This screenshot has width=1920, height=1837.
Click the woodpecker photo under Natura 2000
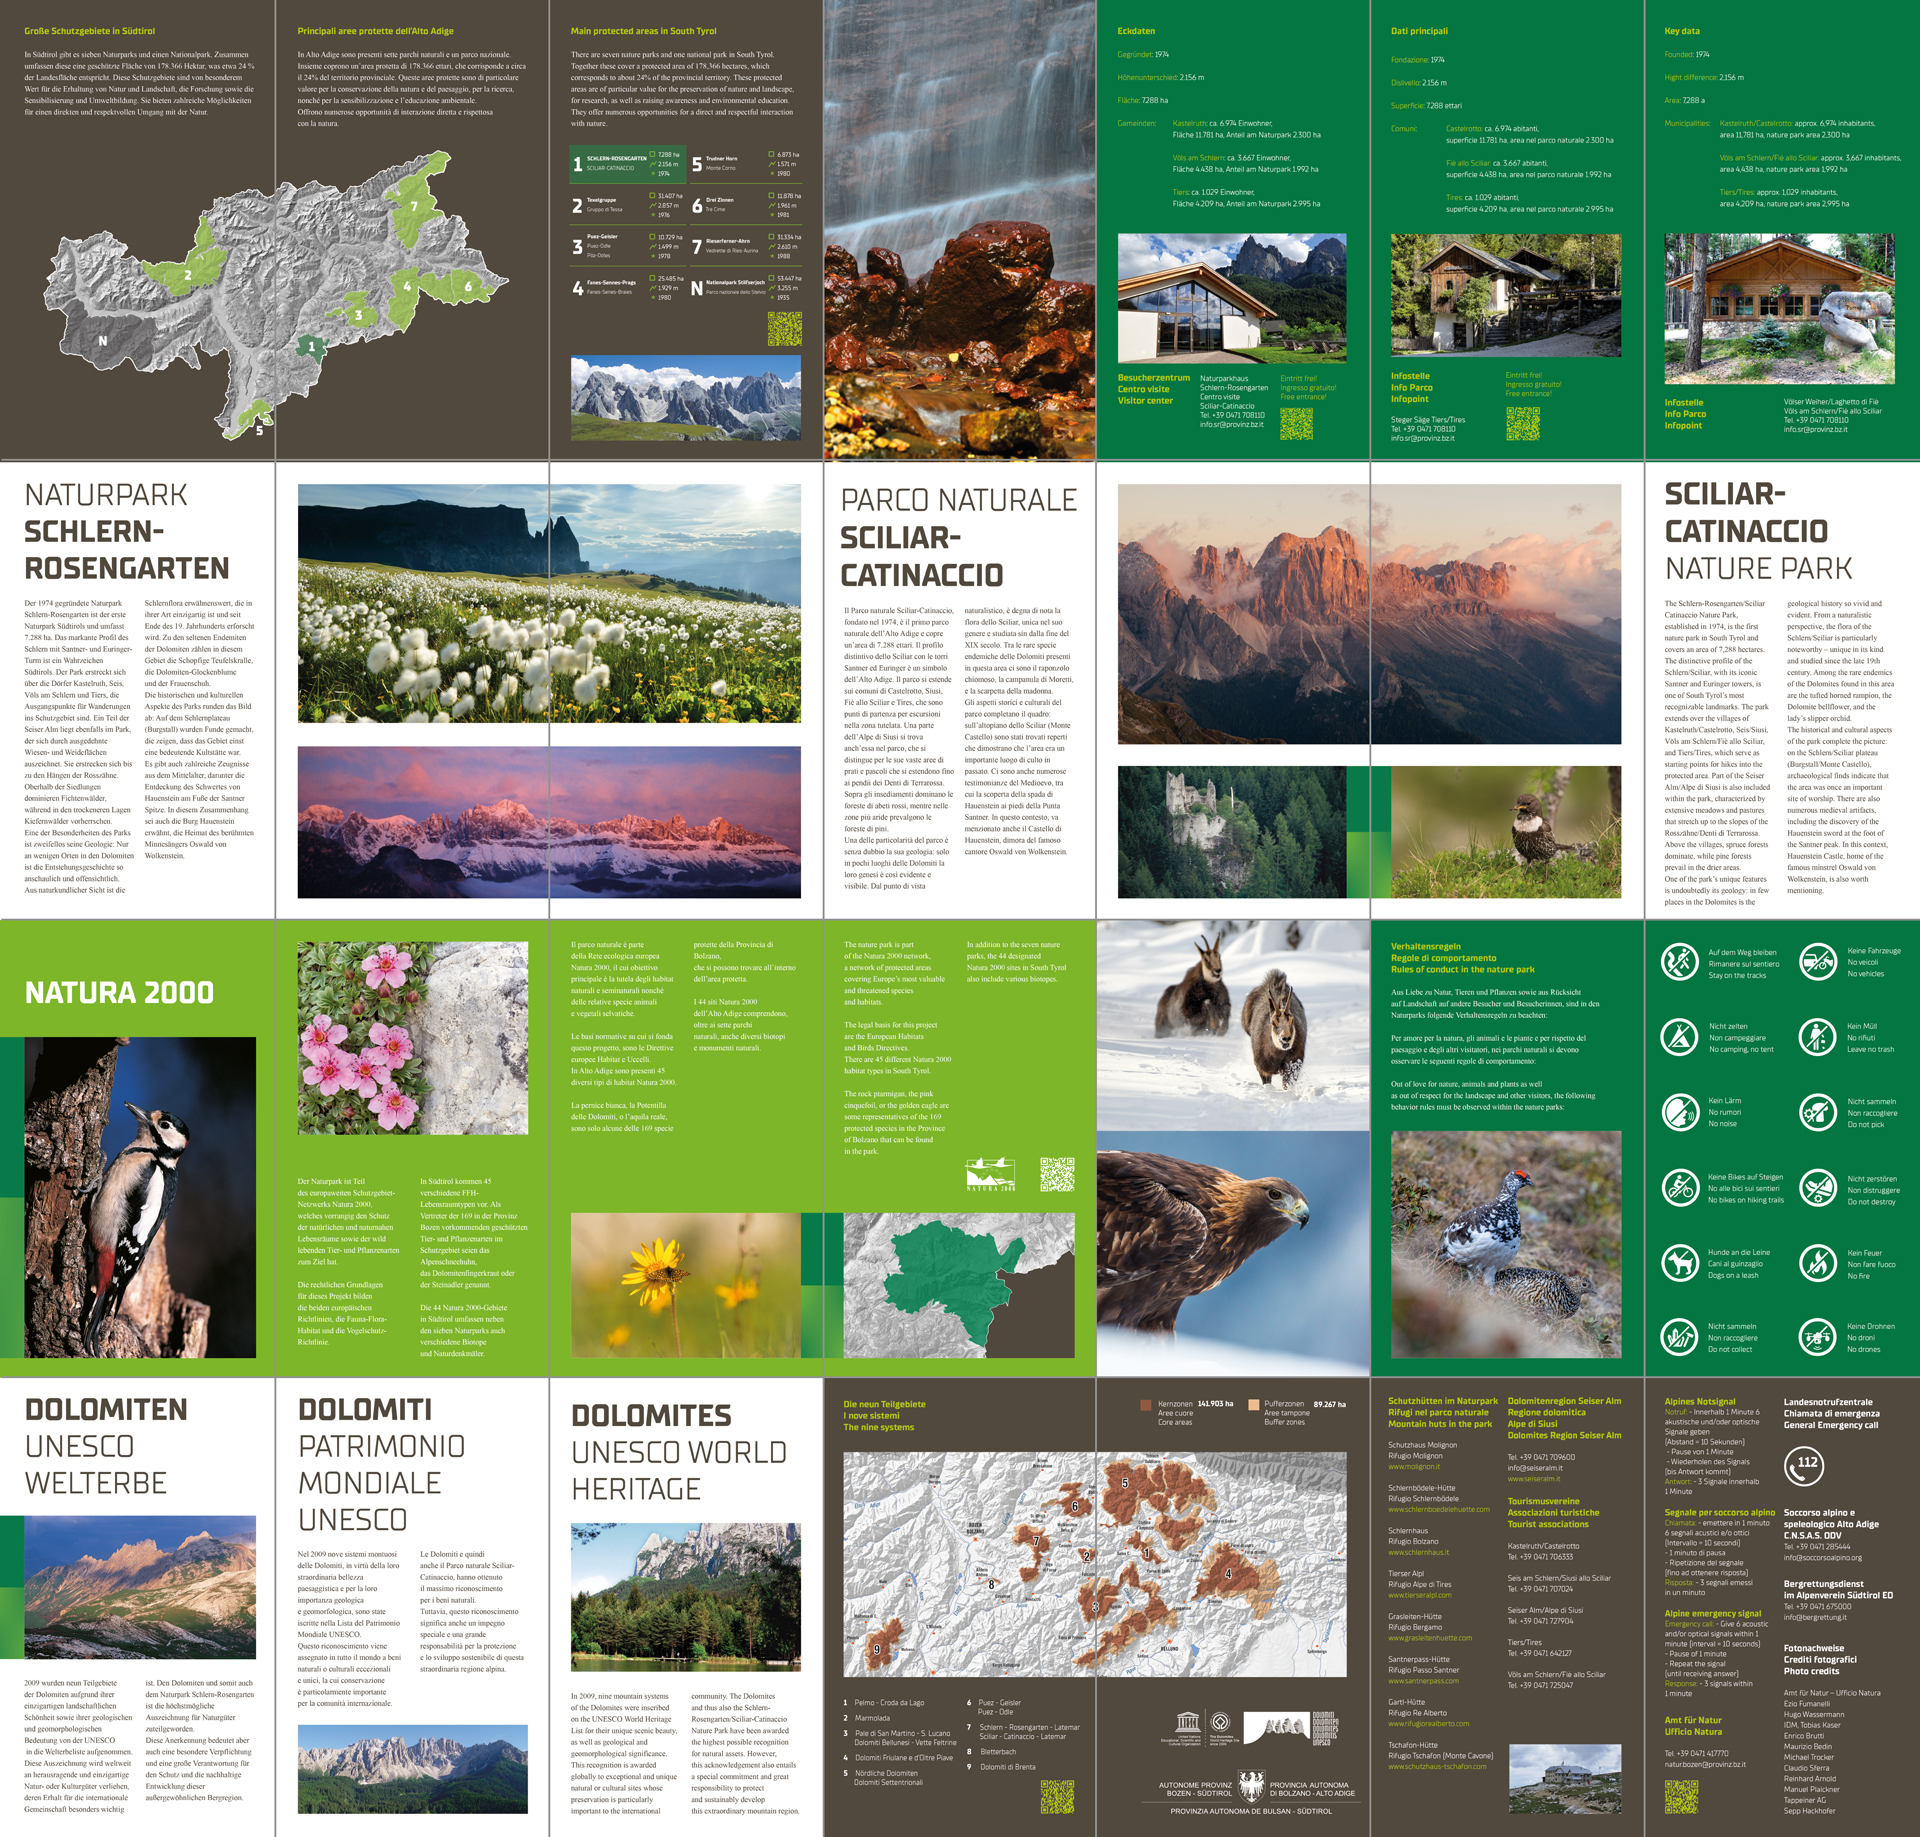point(139,1197)
